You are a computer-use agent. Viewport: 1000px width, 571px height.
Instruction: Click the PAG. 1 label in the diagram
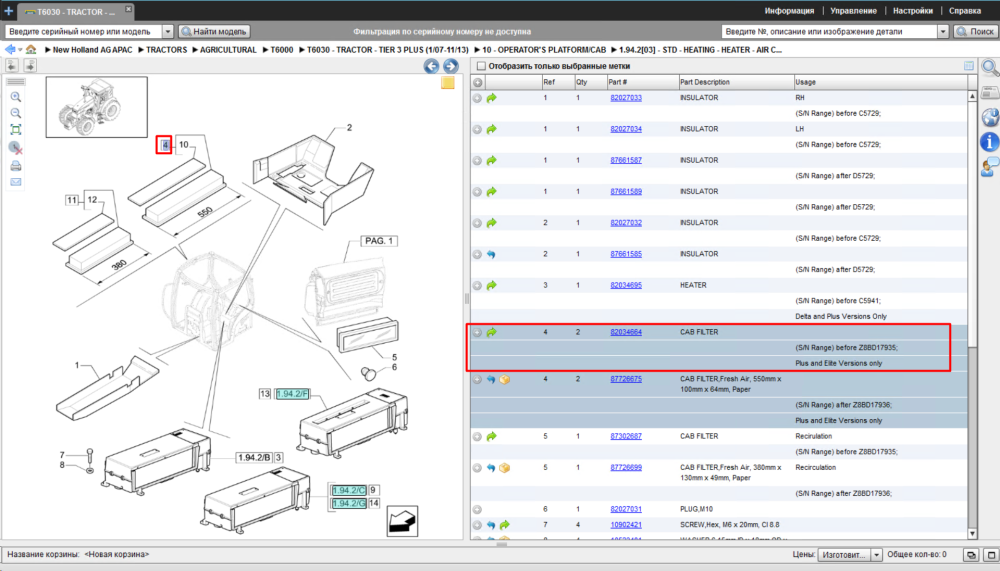coord(379,241)
